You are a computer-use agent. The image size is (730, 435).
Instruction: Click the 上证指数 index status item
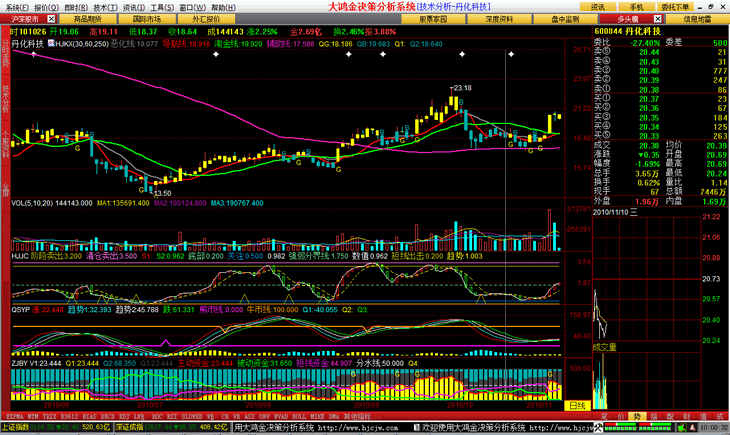[x=16, y=427]
